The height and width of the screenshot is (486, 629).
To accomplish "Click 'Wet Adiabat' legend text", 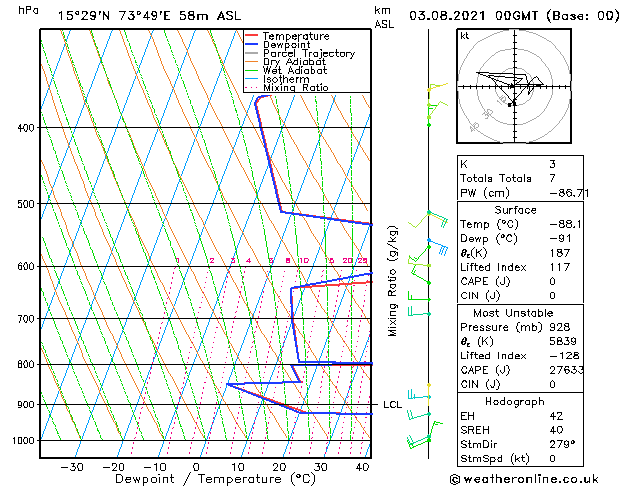I will pos(295,71).
